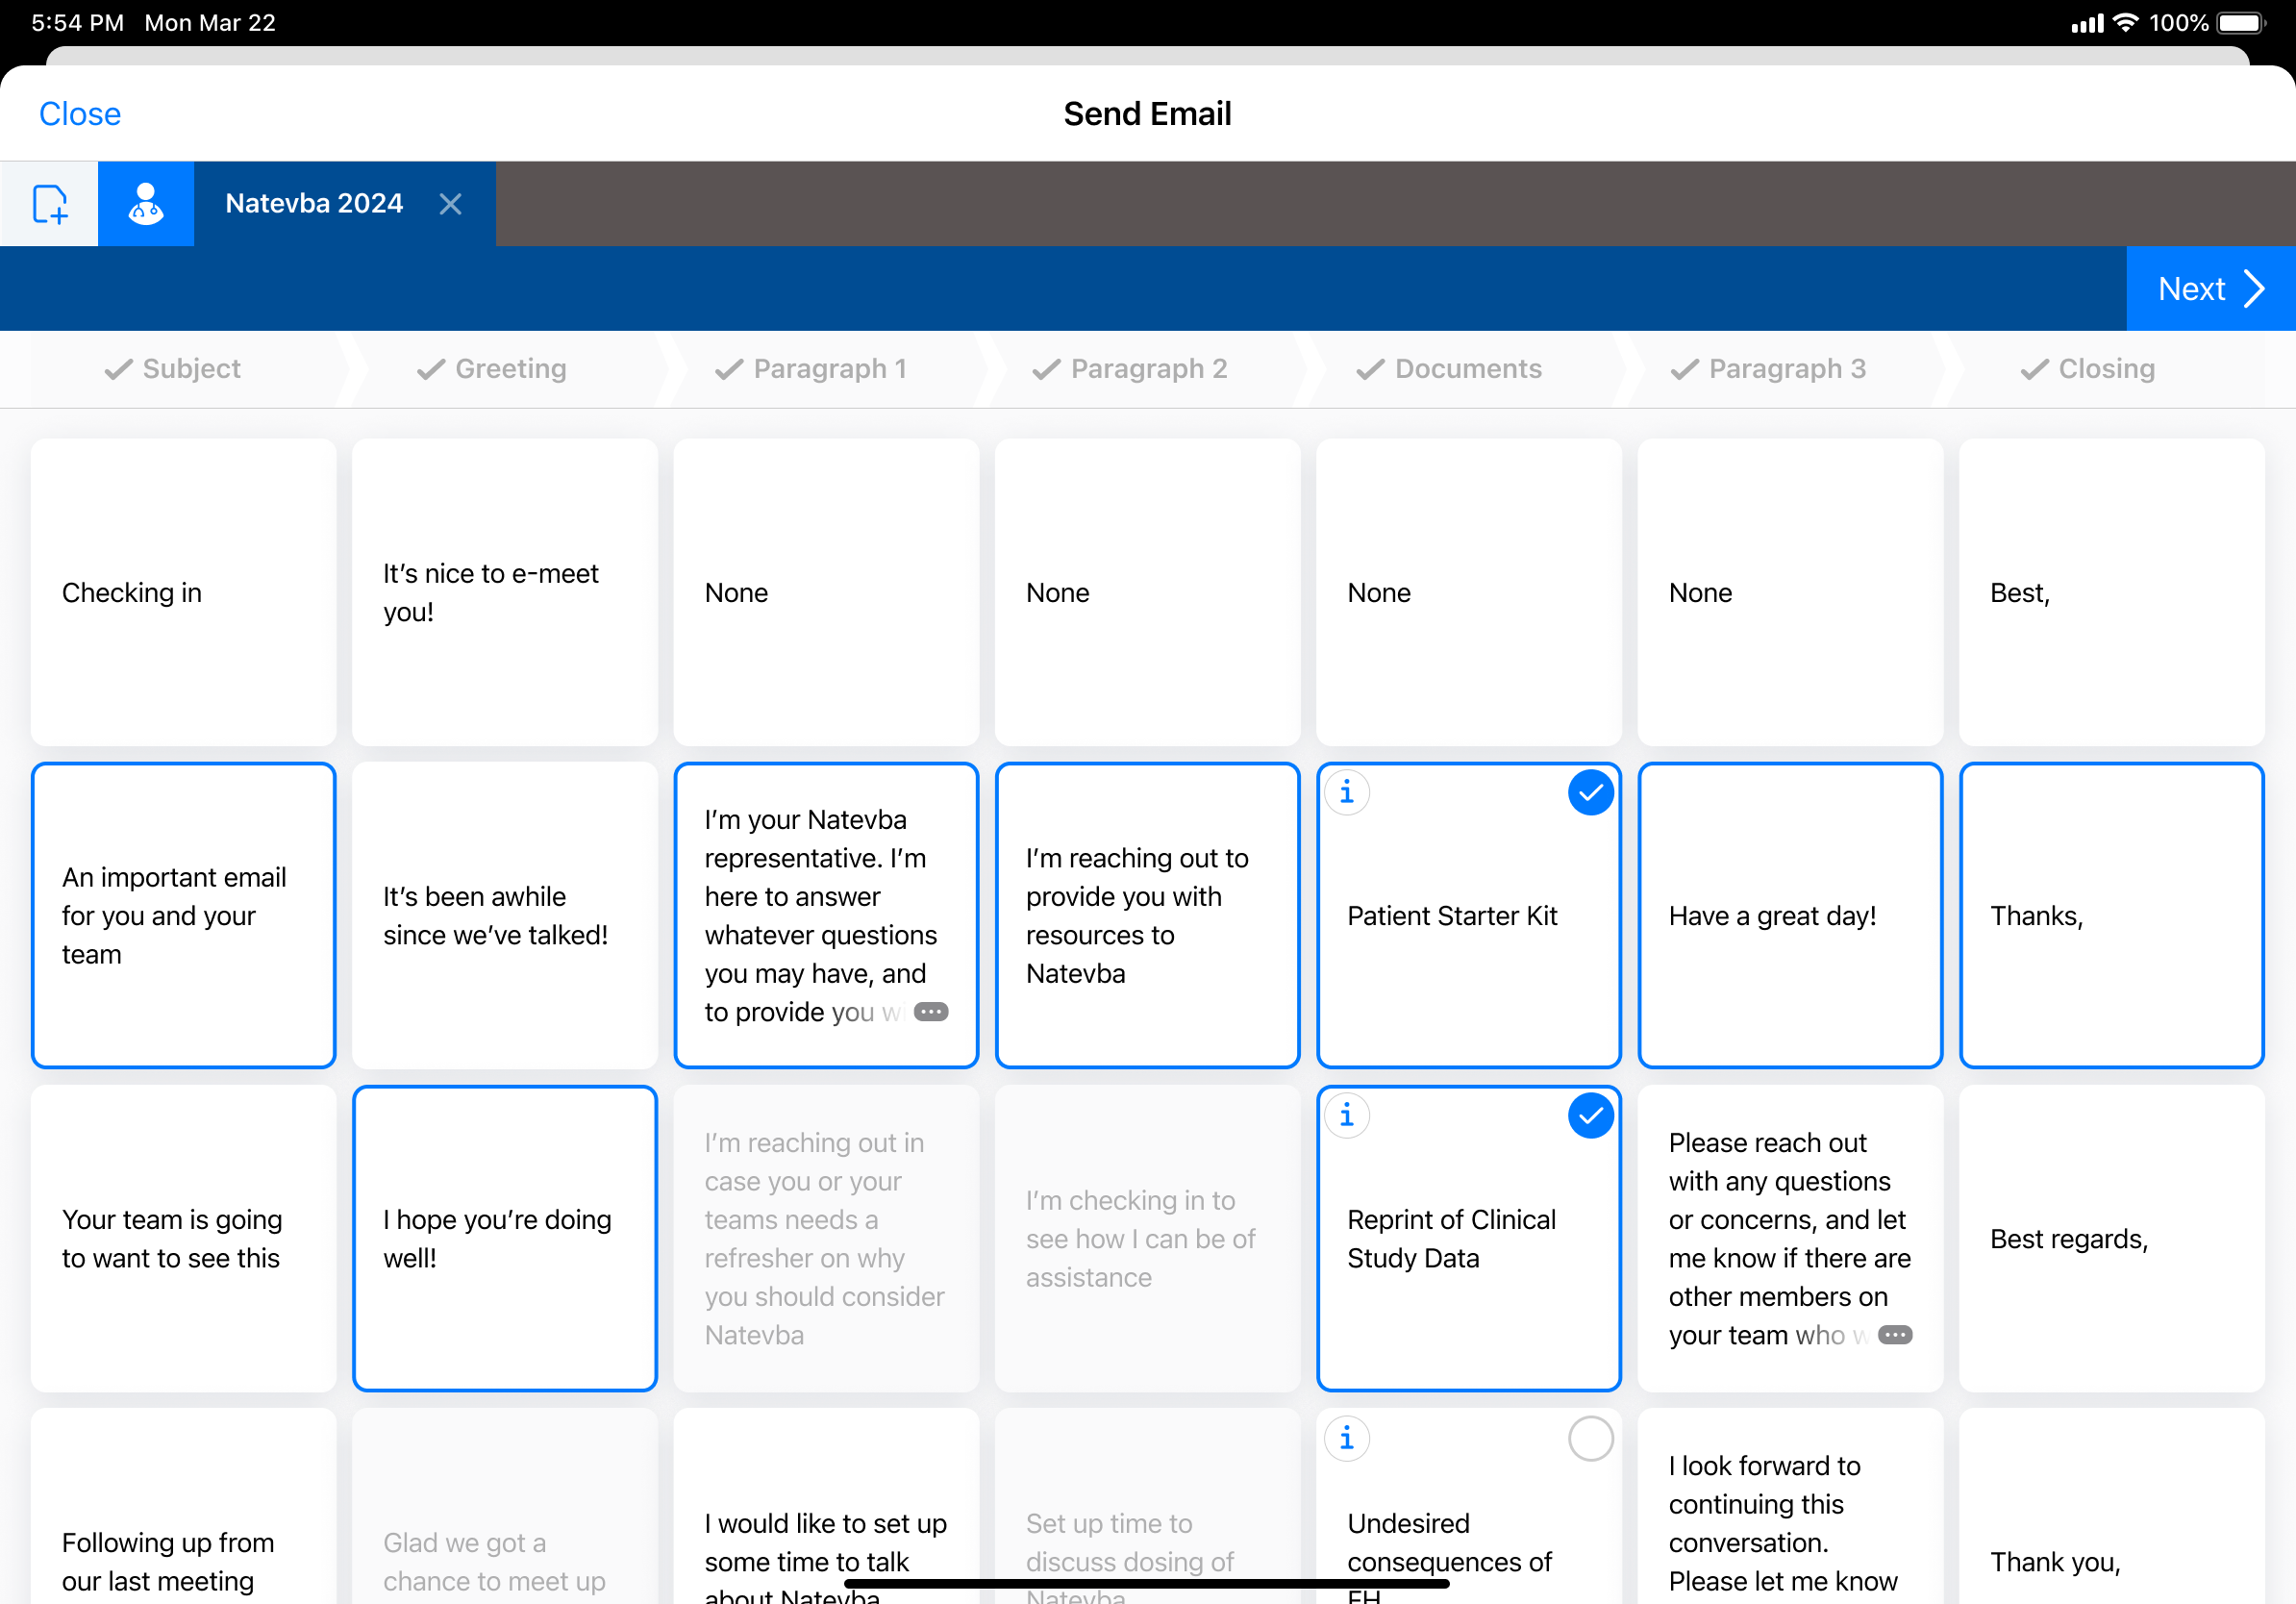Jump to the Paragraph 2 step
The height and width of the screenshot is (1604, 2296).
tap(1130, 369)
